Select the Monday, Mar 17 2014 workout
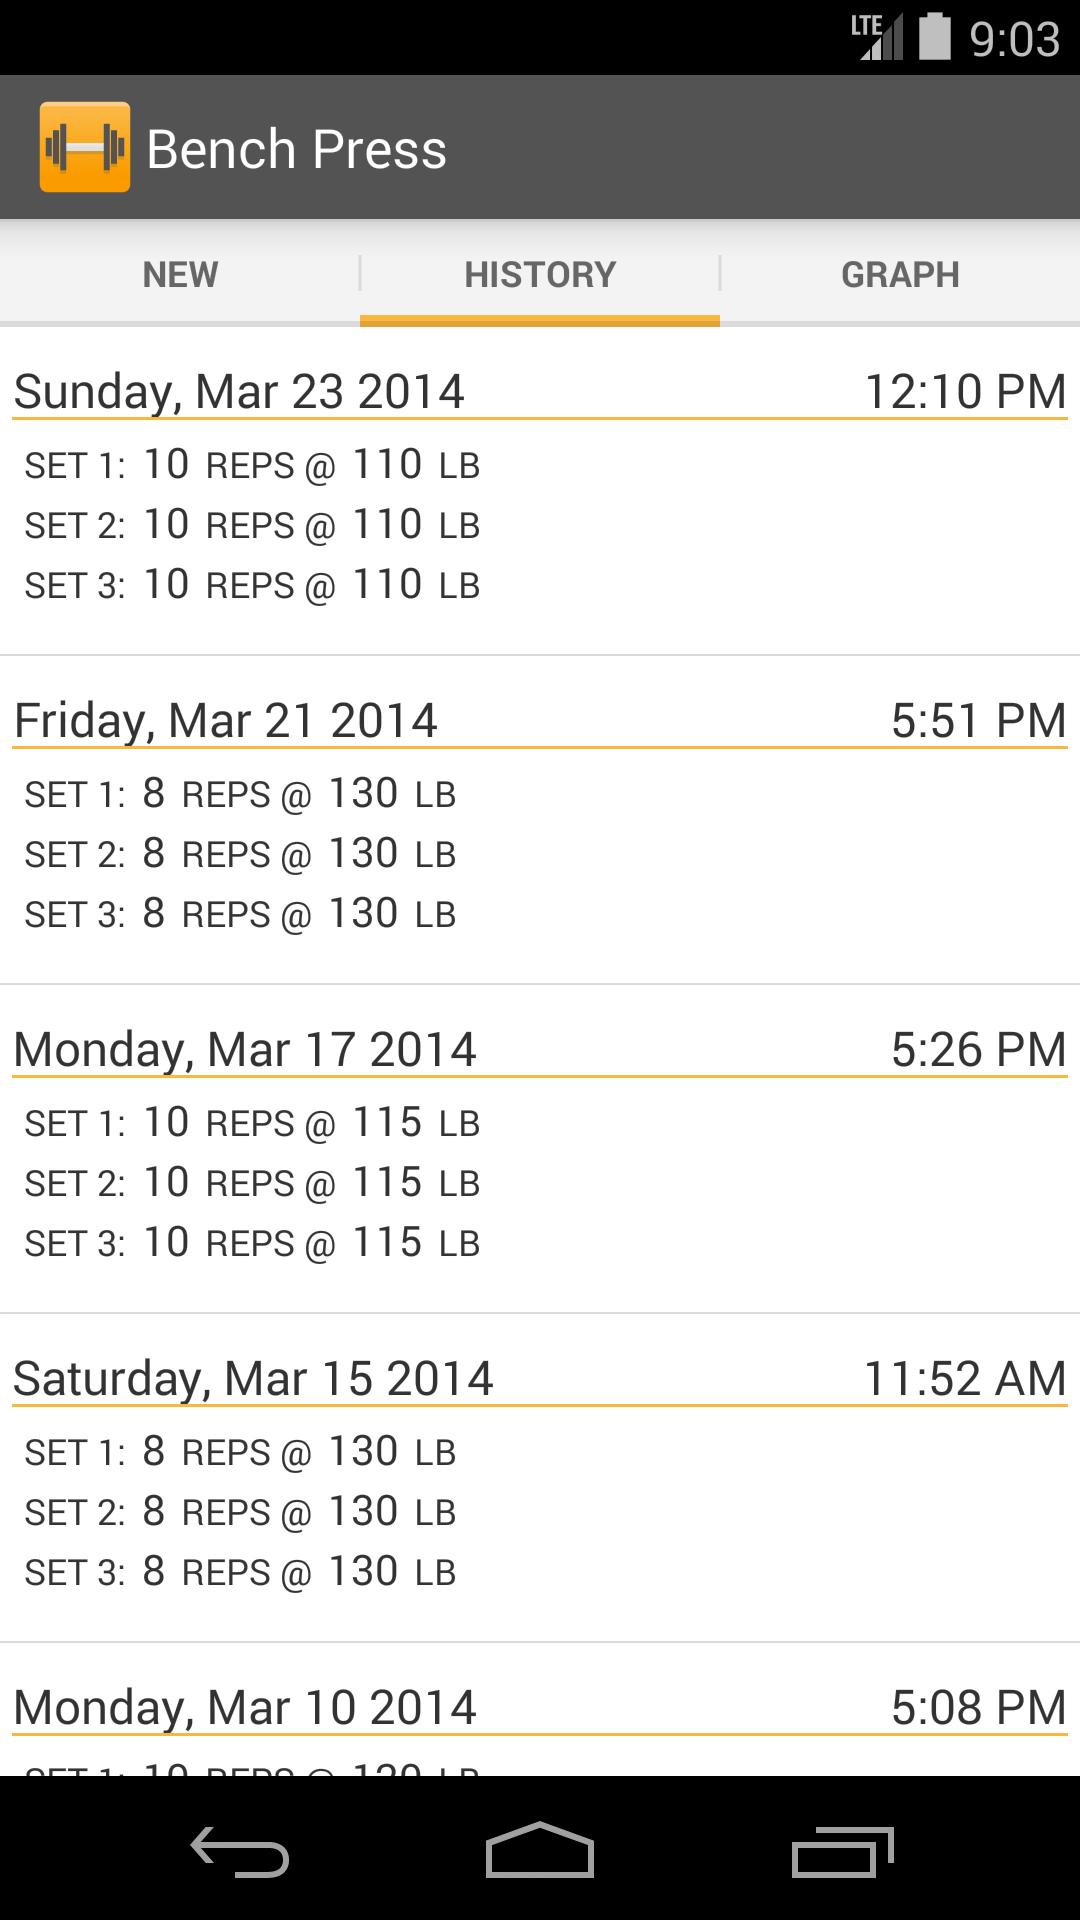 [245, 1049]
